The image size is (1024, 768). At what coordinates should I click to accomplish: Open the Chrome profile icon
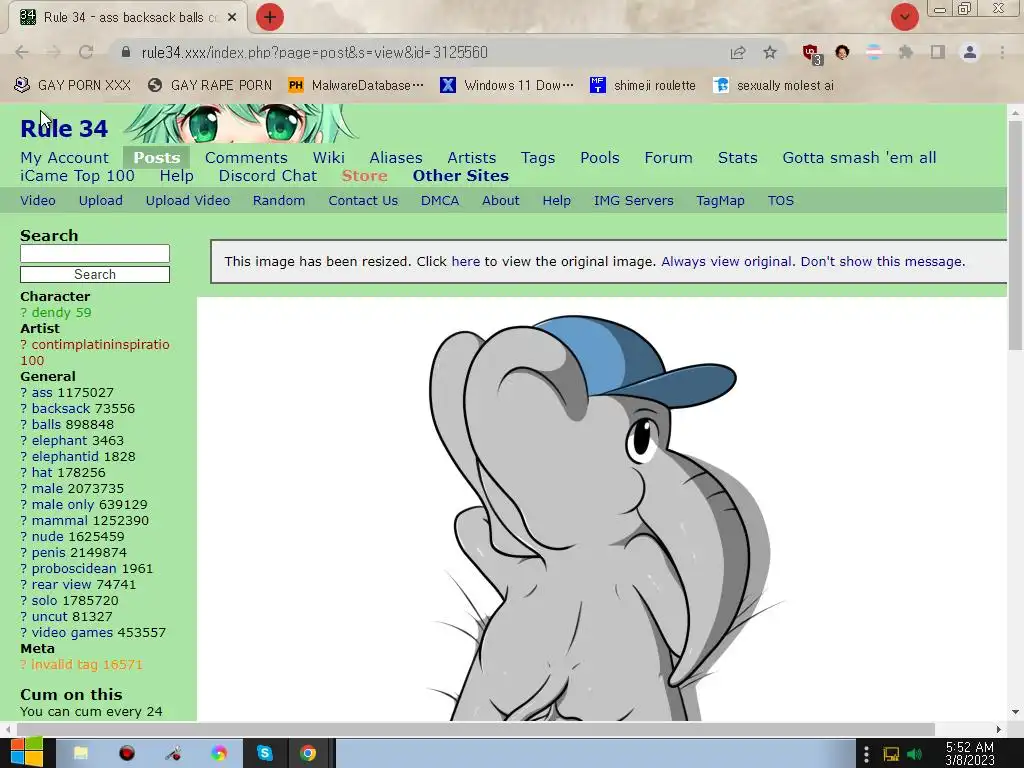(970, 52)
